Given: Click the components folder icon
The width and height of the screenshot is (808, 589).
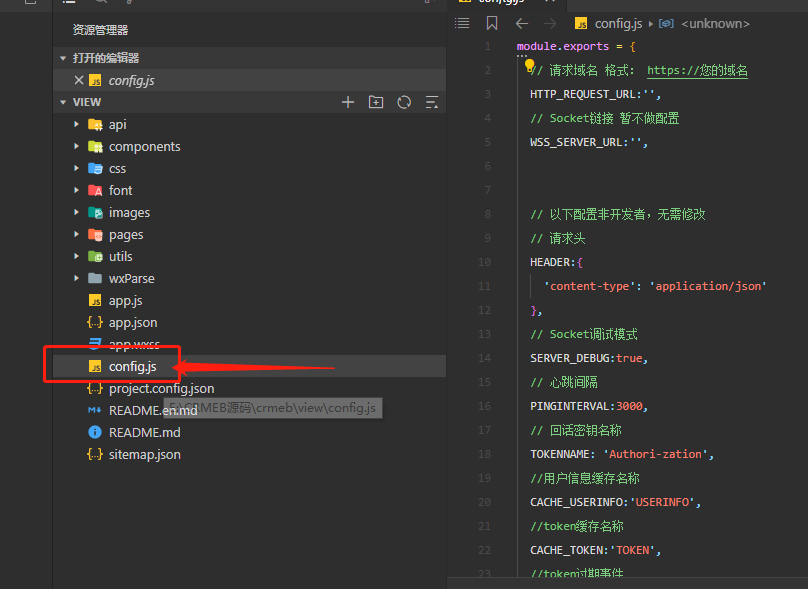Looking at the screenshot, I should click(95, 146).
